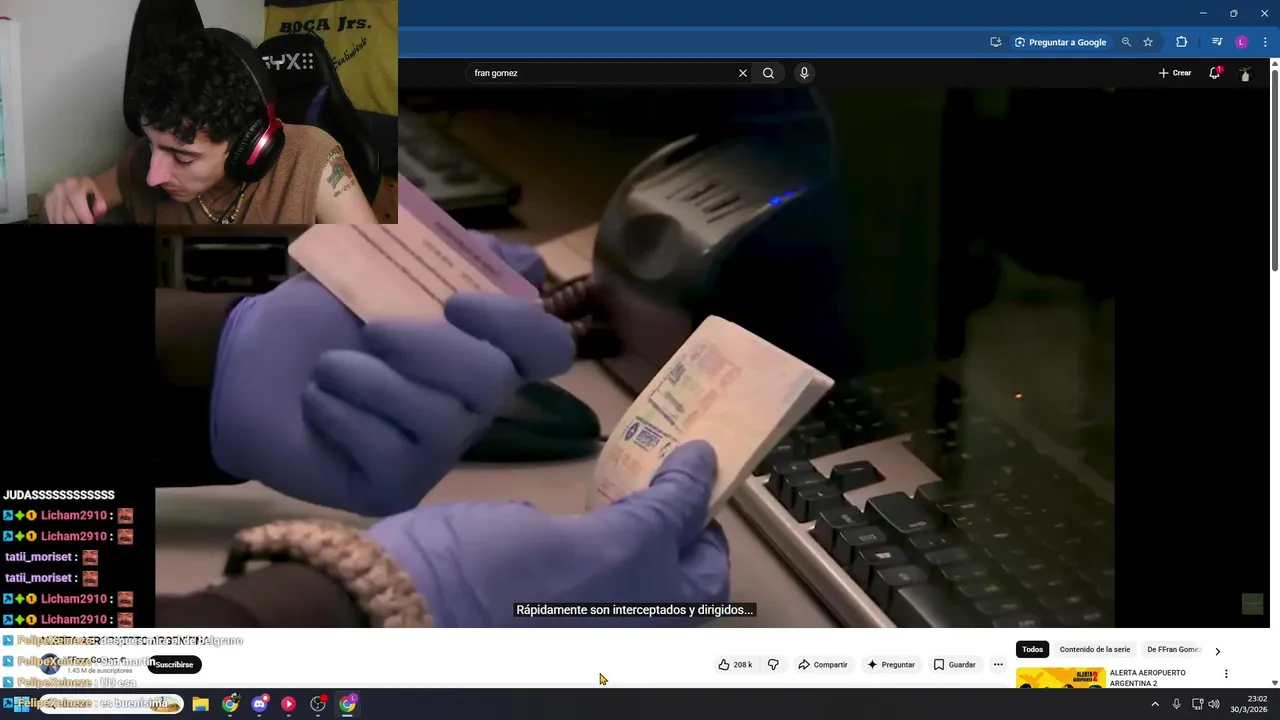Viewport: 1280px width, 720px height.
Task: Open the clock showing 23:02
Action: coord(1249,704)
